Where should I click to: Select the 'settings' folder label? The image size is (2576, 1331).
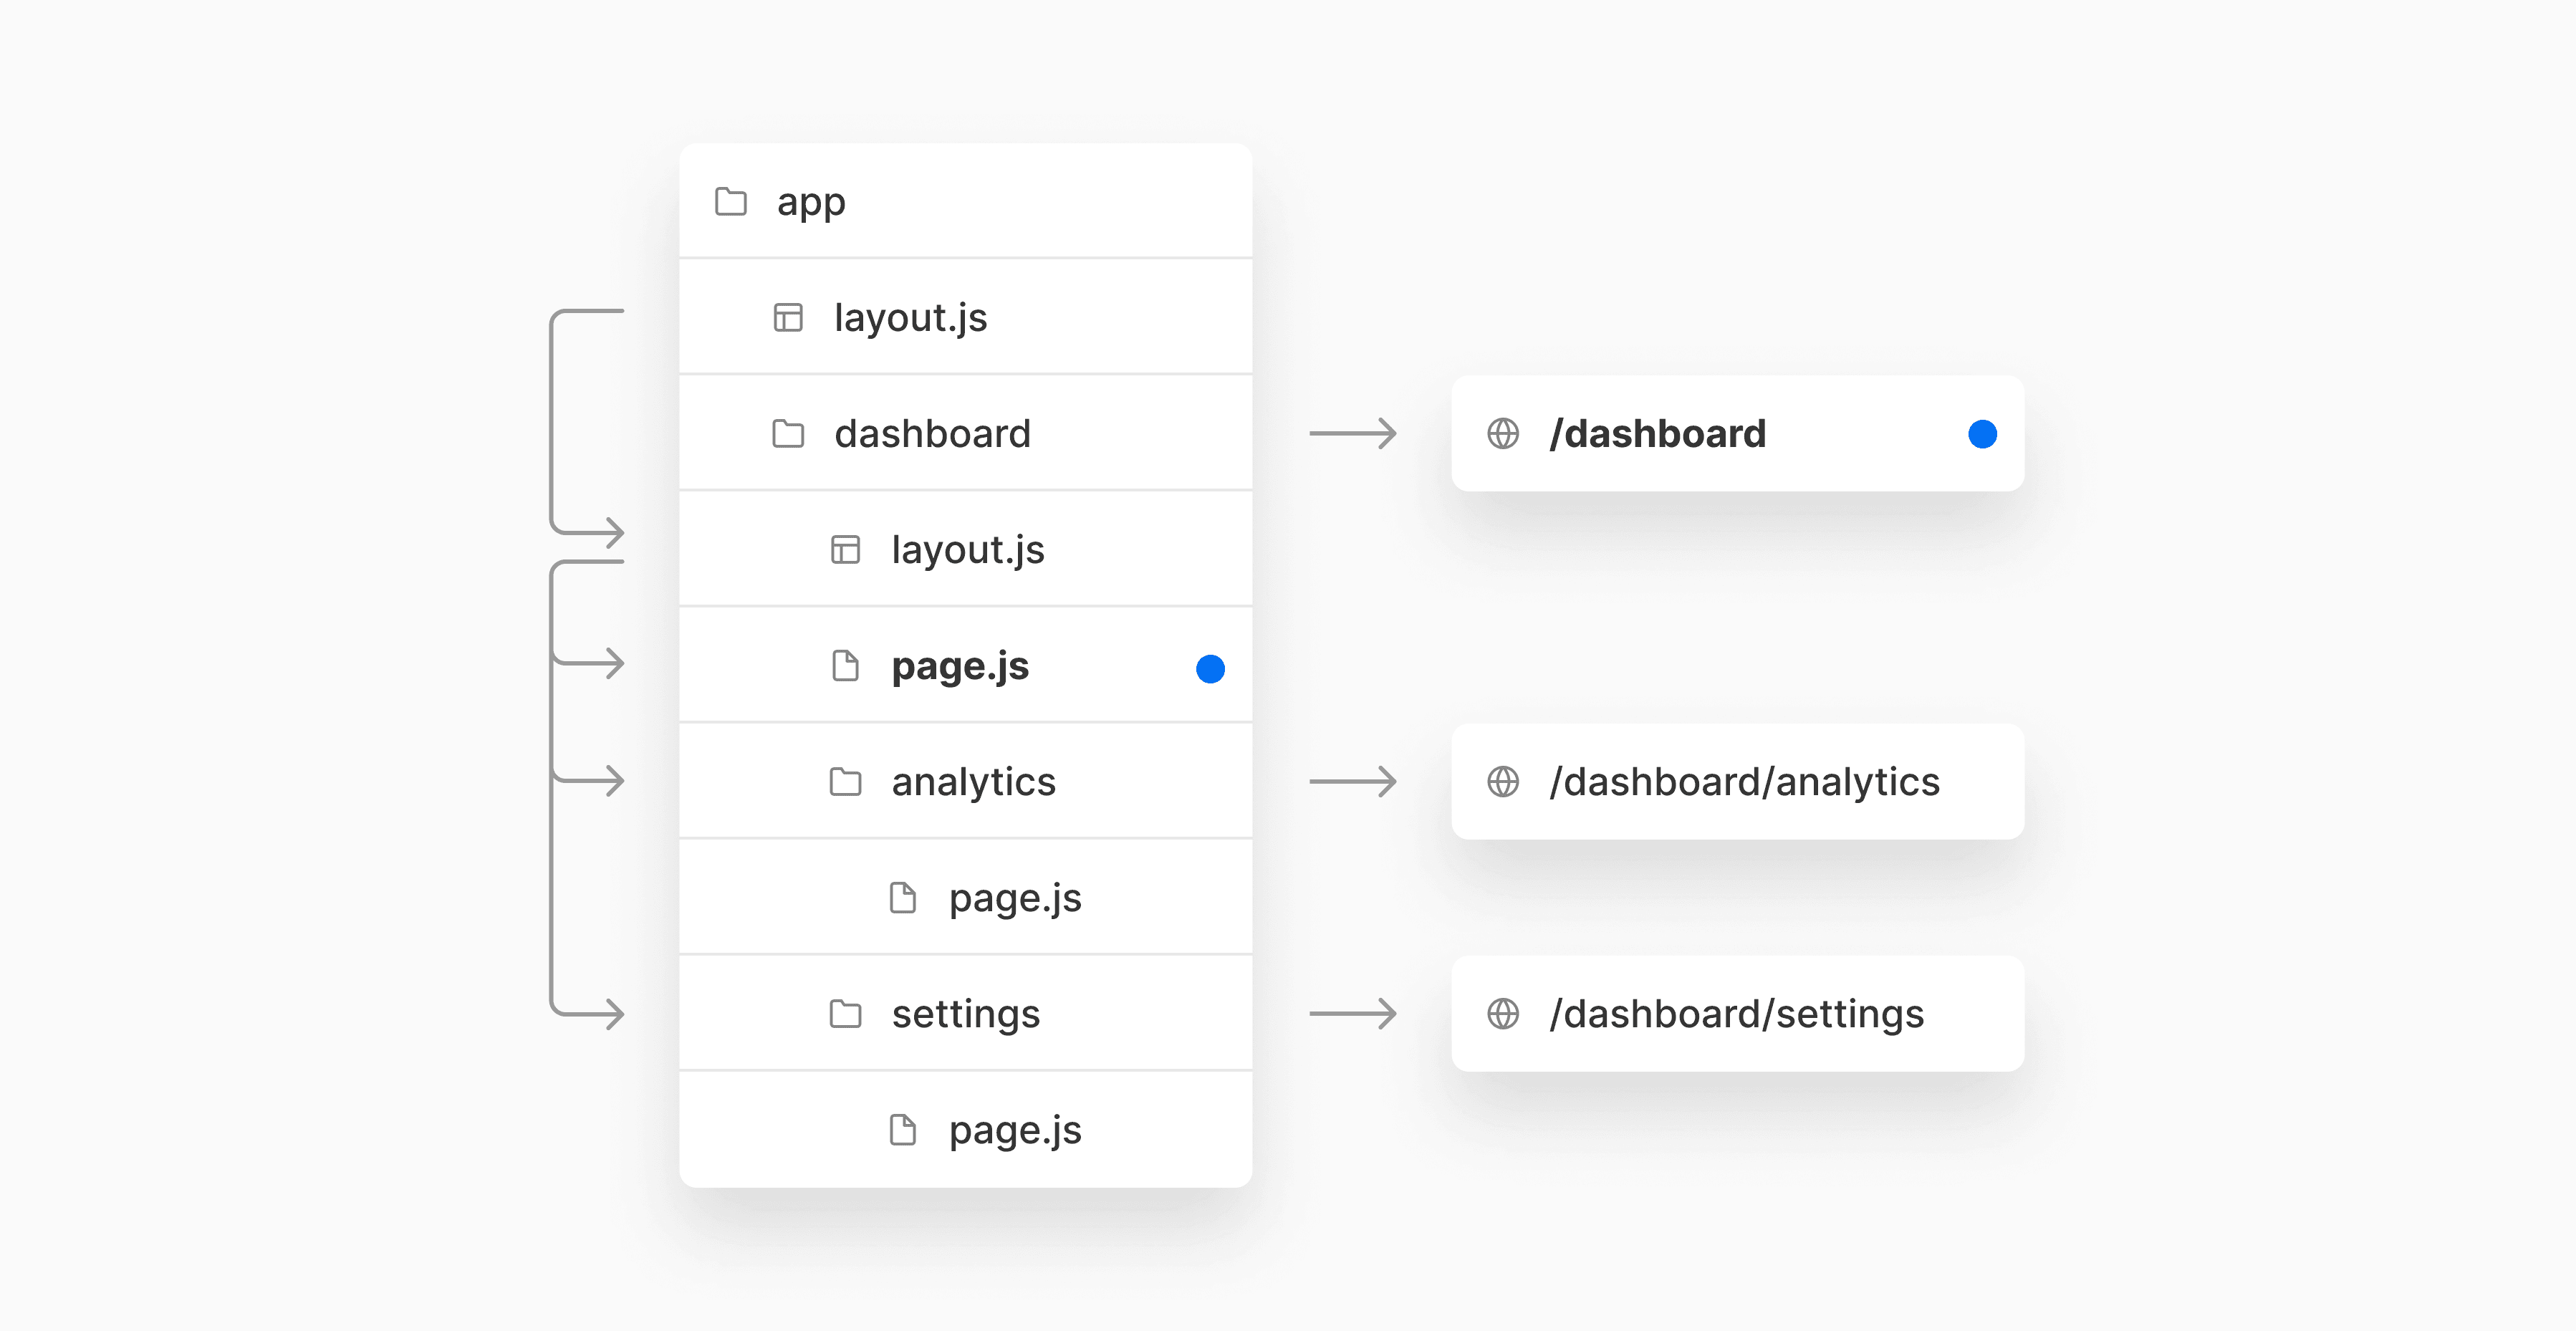965,1015
